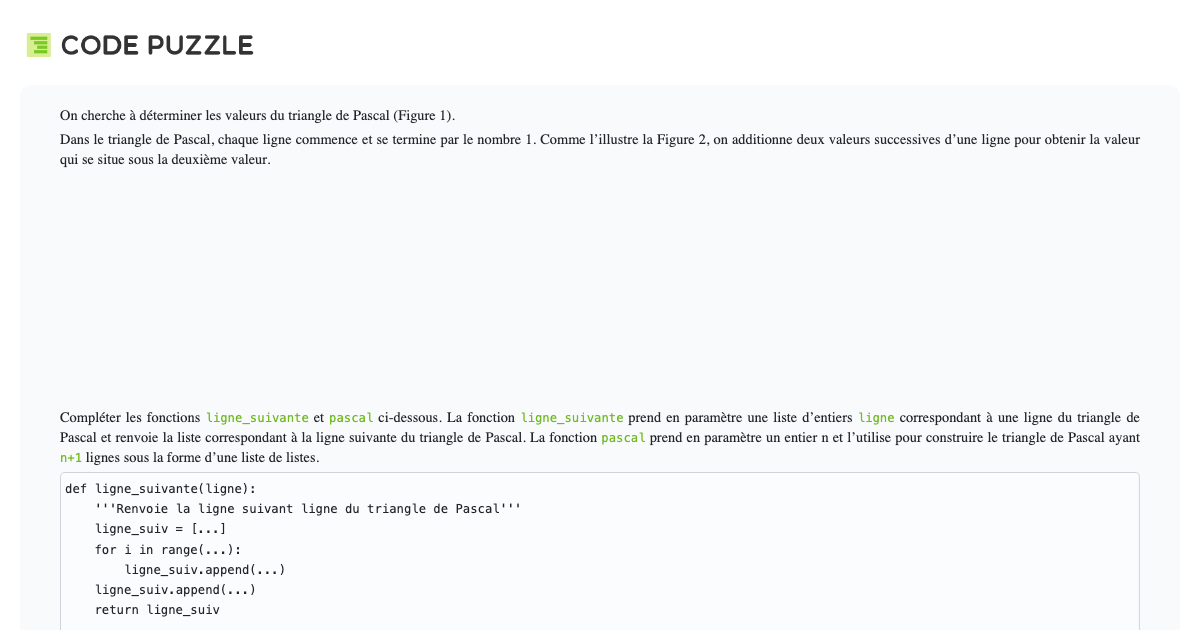Screen dimensions: 1200x630
Task: Click the append(...) line just above return
Action: point(175,589)
